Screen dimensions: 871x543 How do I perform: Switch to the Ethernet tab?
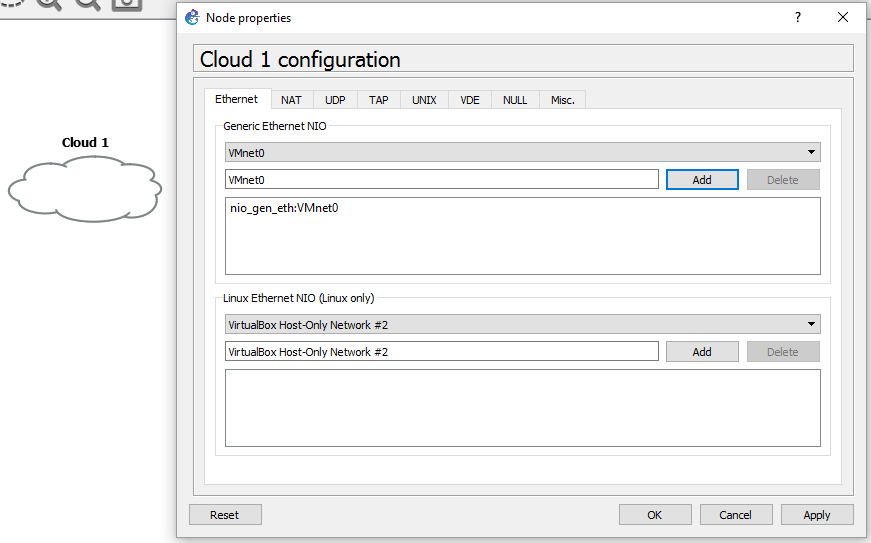click(237, 99)
